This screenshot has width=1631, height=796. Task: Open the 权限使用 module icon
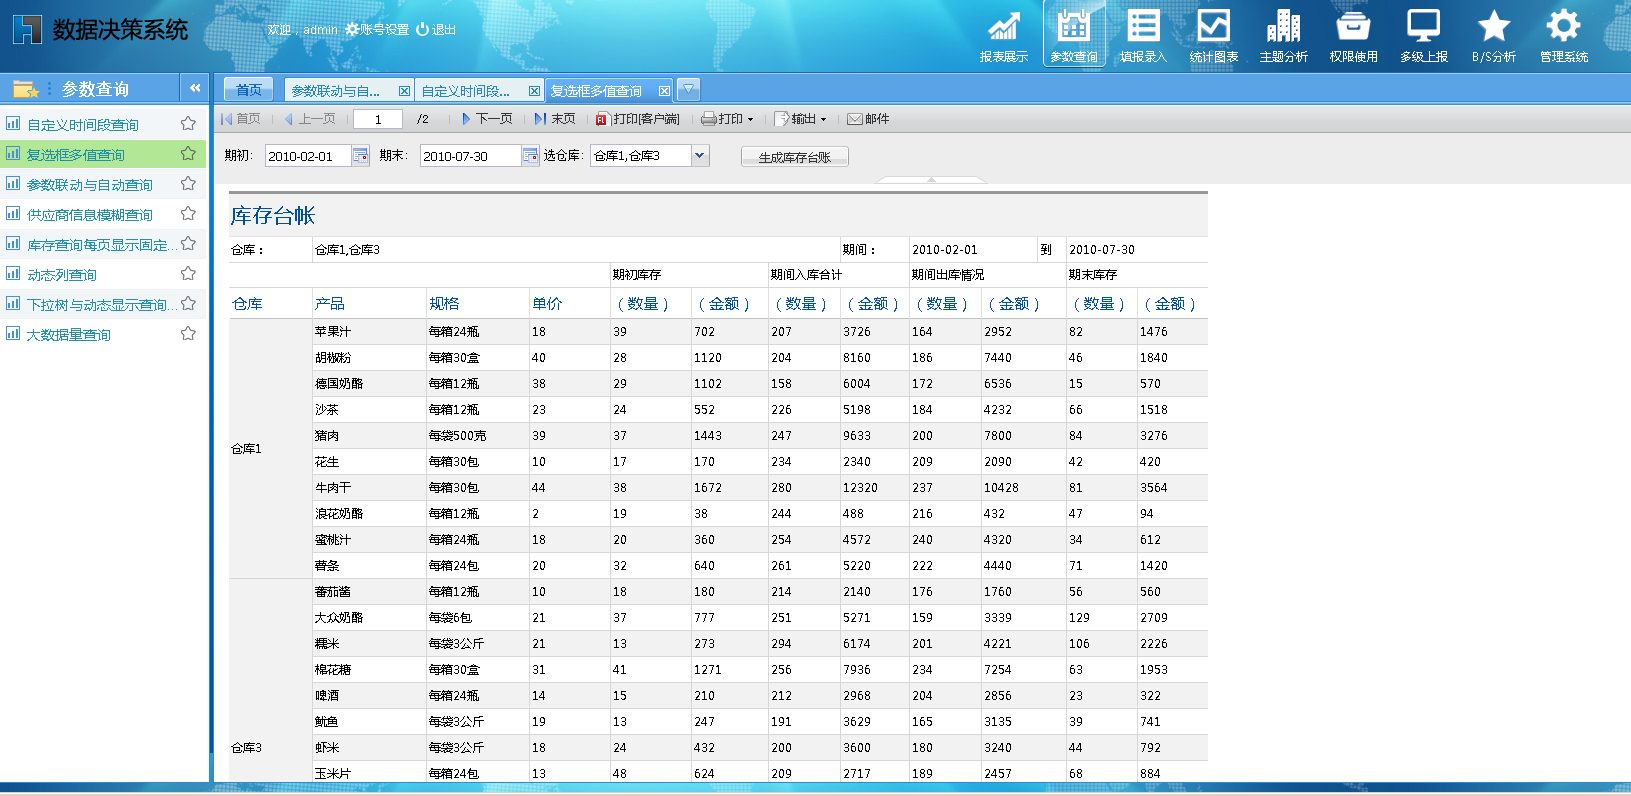(1353, 35)
